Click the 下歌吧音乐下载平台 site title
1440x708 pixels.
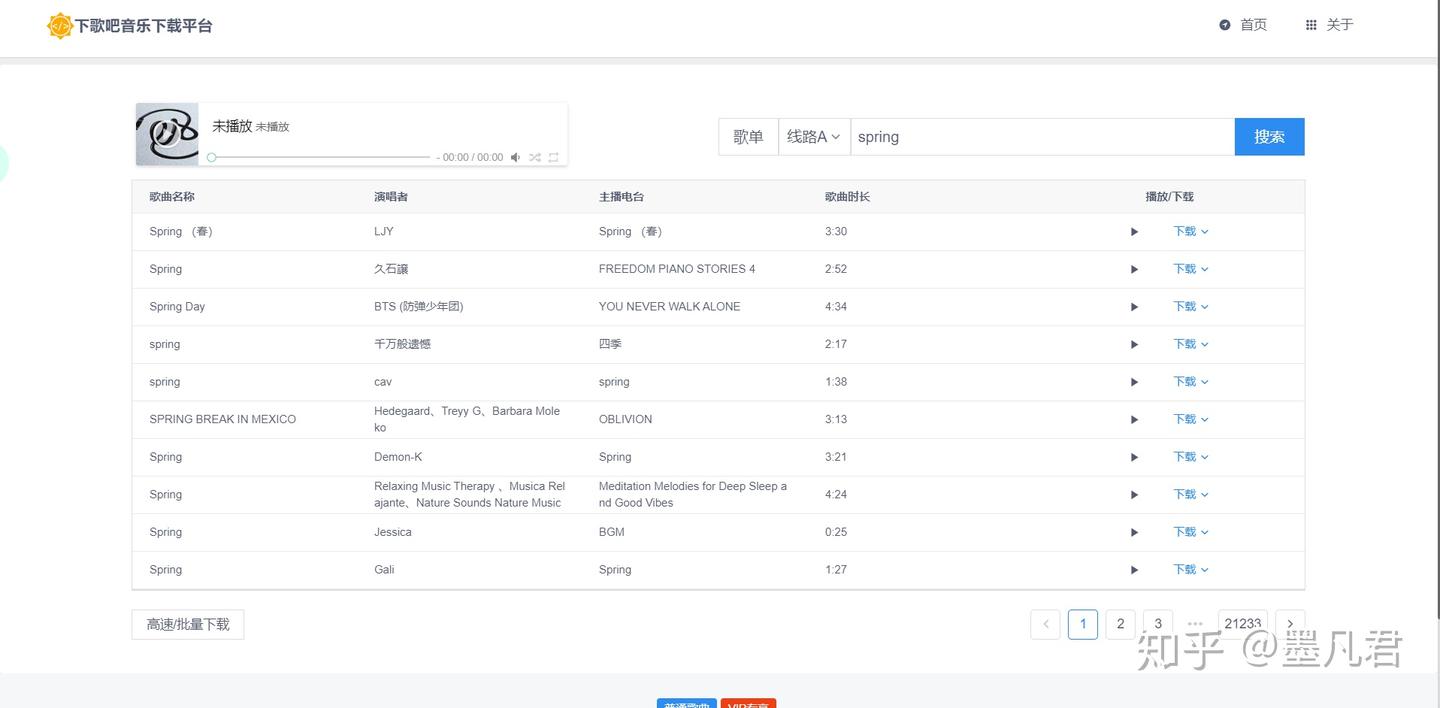[x=144, y=26]
